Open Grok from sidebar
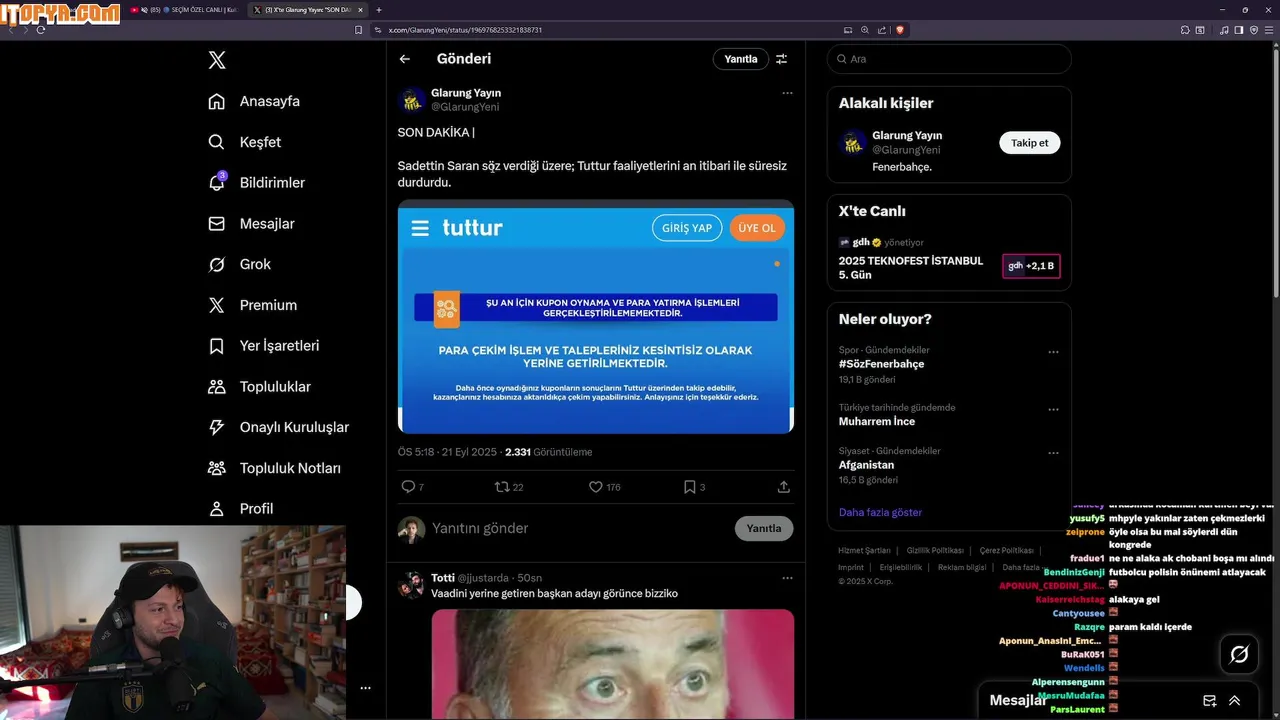The width and height of the screenshot is (1280, 720). (x=239, y=264)
